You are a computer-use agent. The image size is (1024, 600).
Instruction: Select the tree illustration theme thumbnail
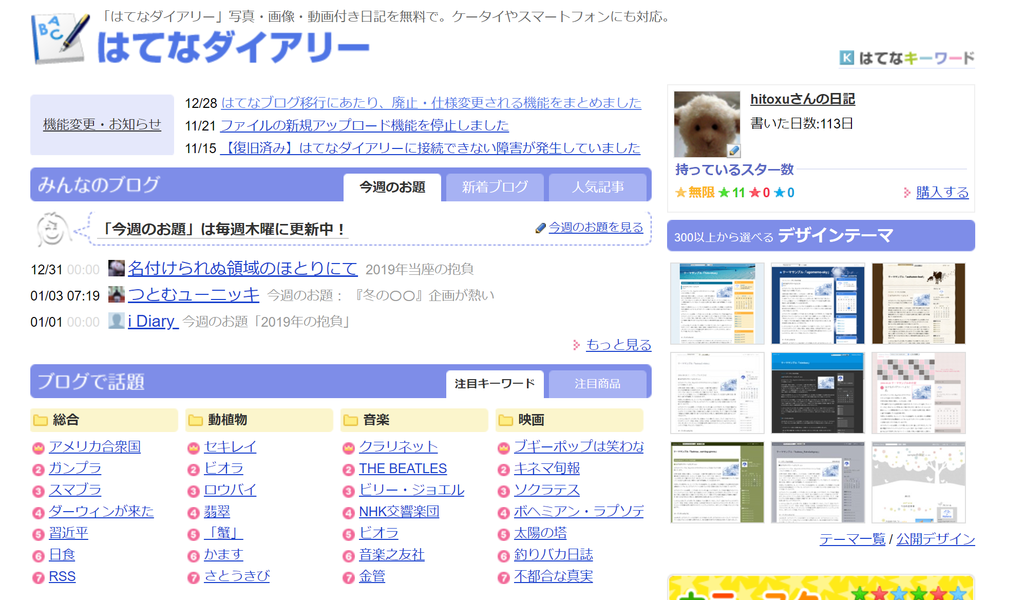[918, 482]
